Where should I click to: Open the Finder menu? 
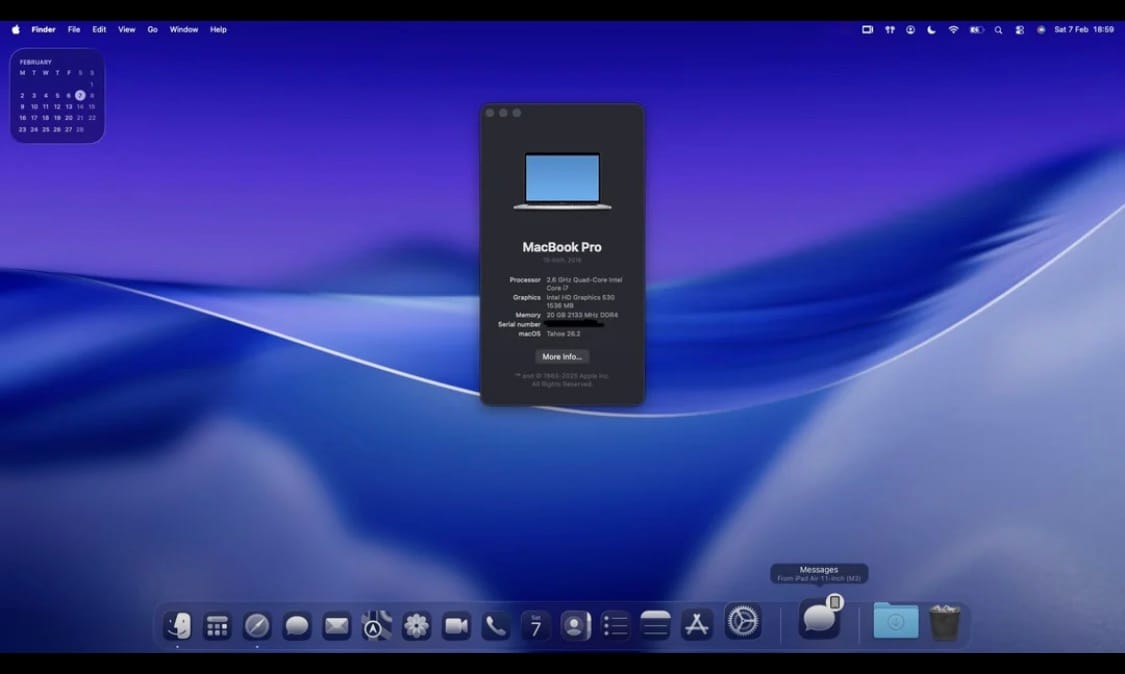pyautogui.click(x=43, y=29)
